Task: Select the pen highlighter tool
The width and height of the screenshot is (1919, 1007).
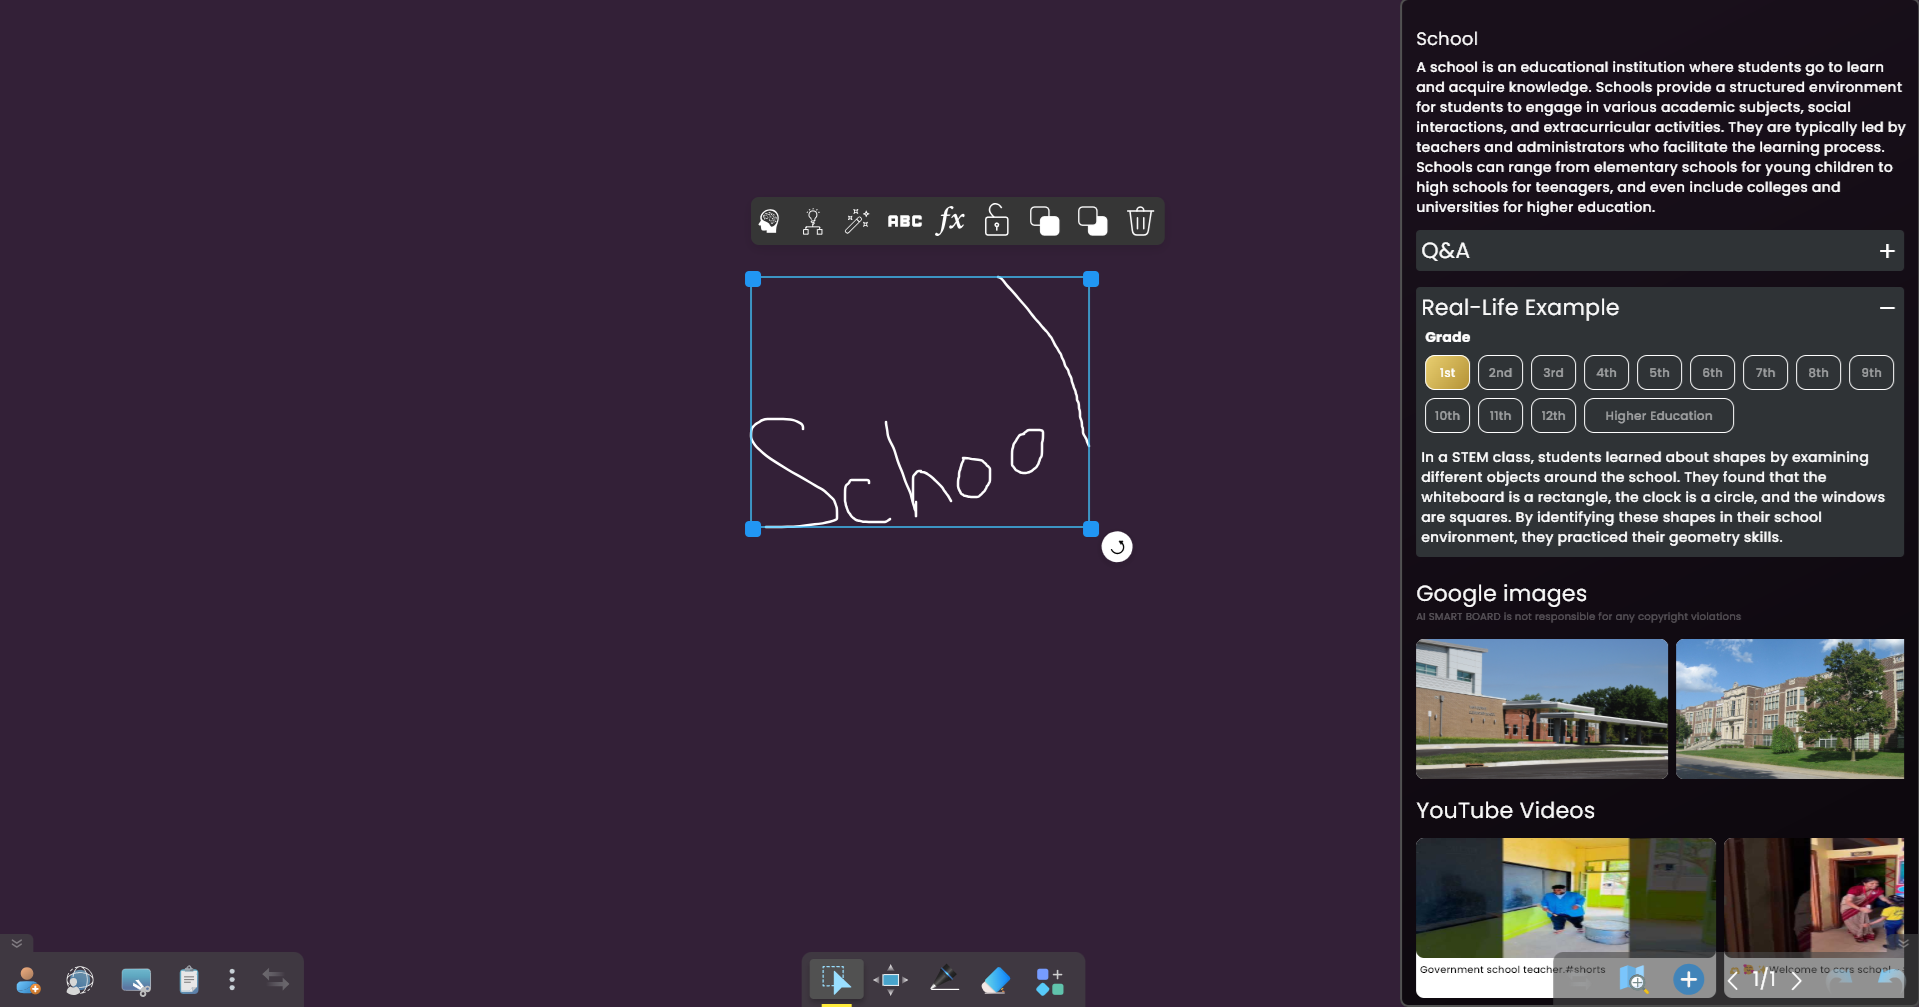Action: 944,980
